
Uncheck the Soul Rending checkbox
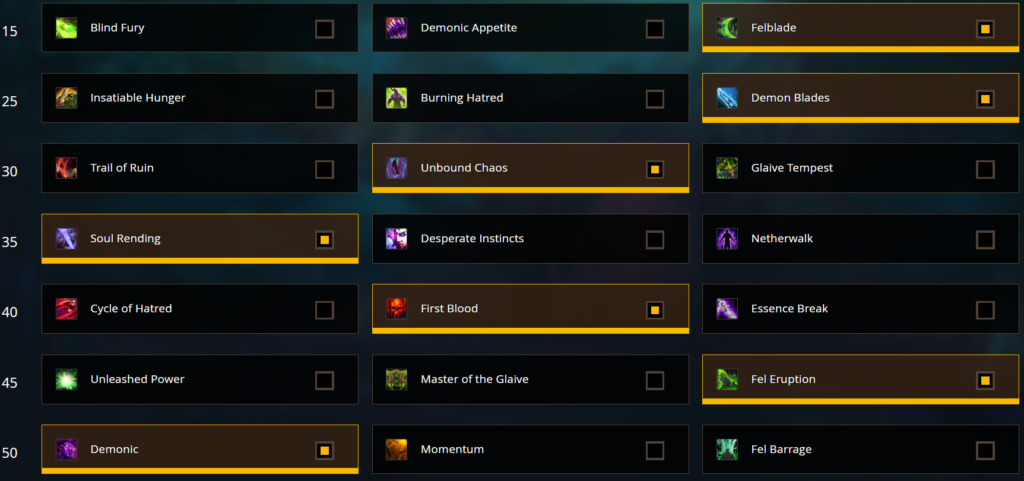click(325, 240)
